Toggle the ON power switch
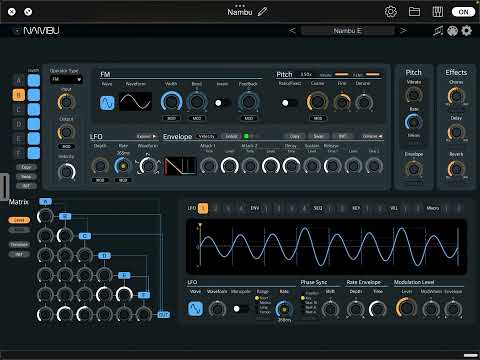The height and width of the screenshot is (360, 480). [x=463, y=12]
